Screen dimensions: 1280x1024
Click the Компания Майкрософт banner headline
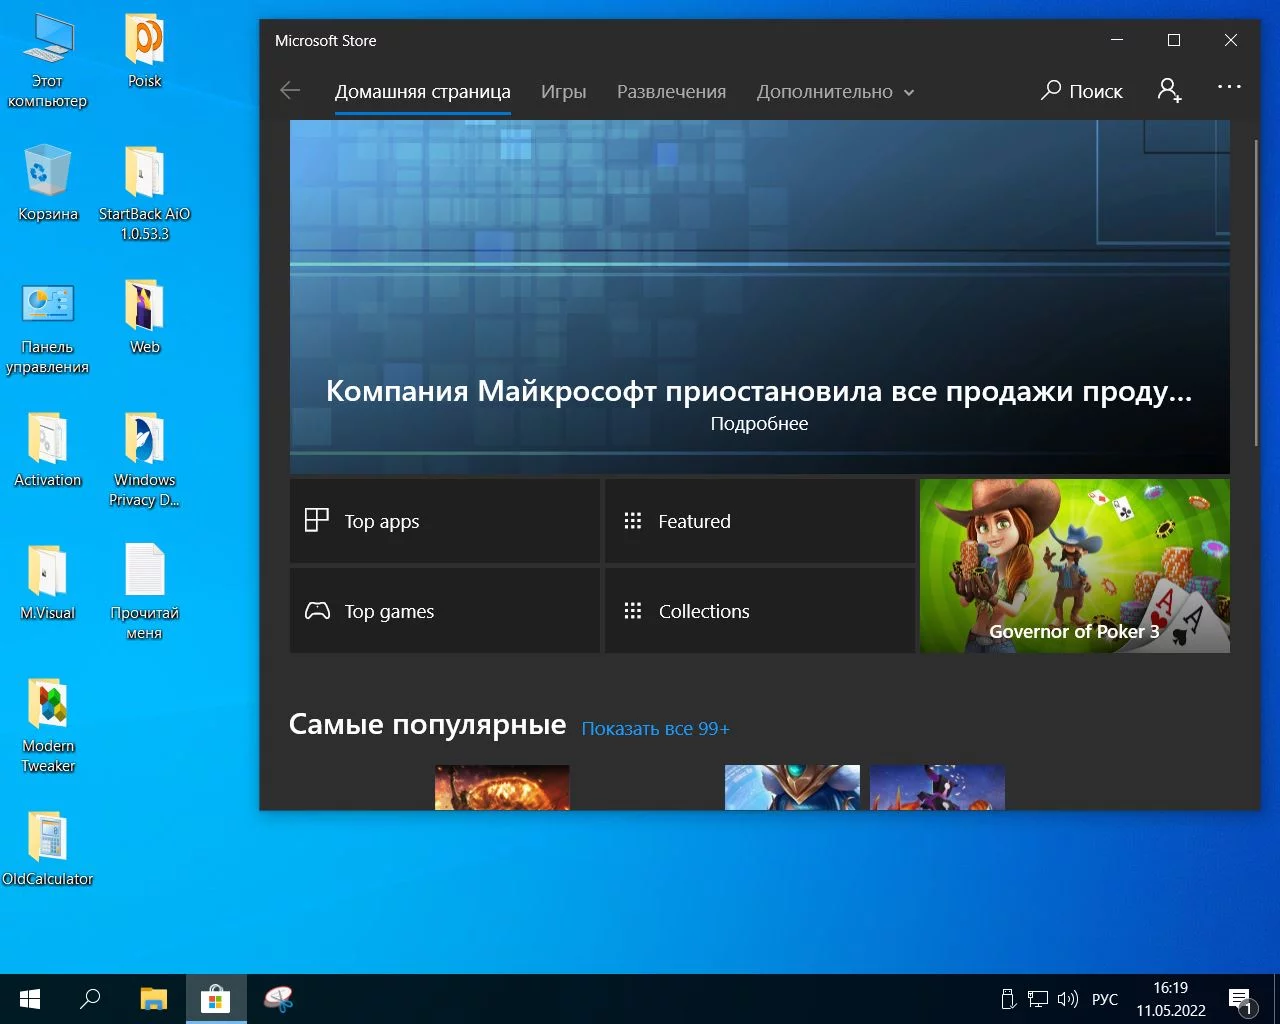759,391
